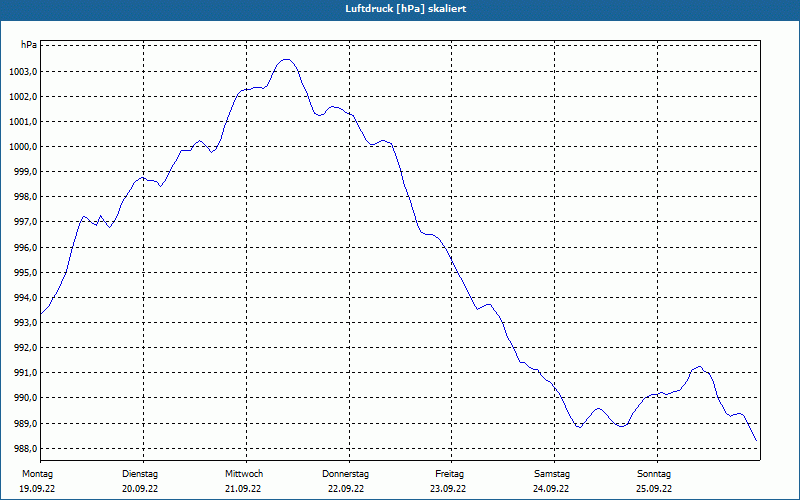The height and width of the screenshot is (500, 800).
Task: Click the 992,0 y-axis label
Action: (25, 347)
